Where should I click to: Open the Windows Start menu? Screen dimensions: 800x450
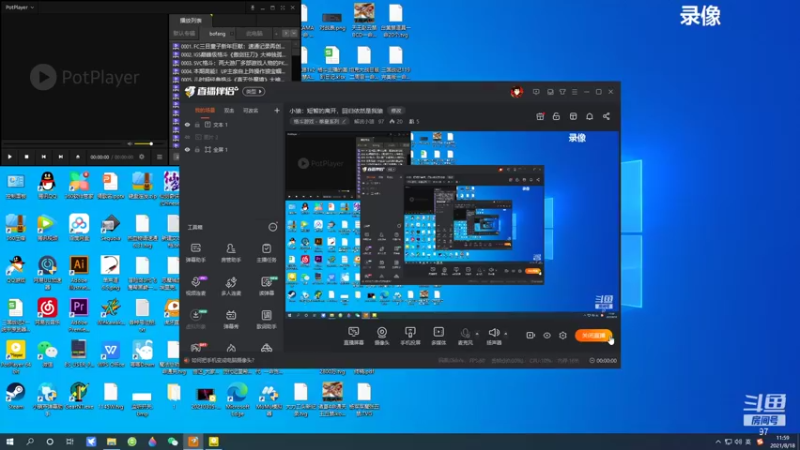pyautogui.click(x=10, y=441)
